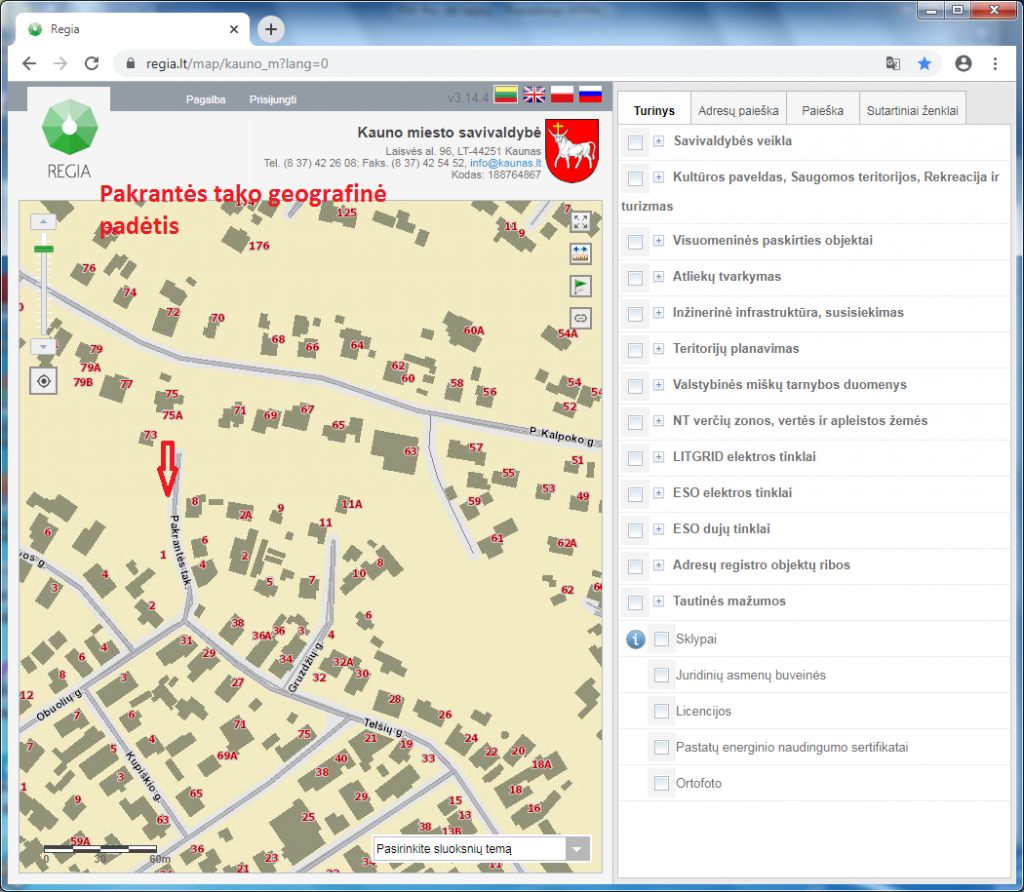1024x892 pixels.
Task: Click the info@kaunas.lt email link
Action: pos(505,162)
